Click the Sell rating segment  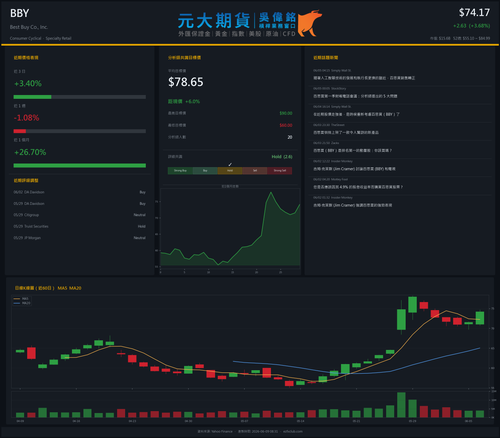[x=255, y=171]
